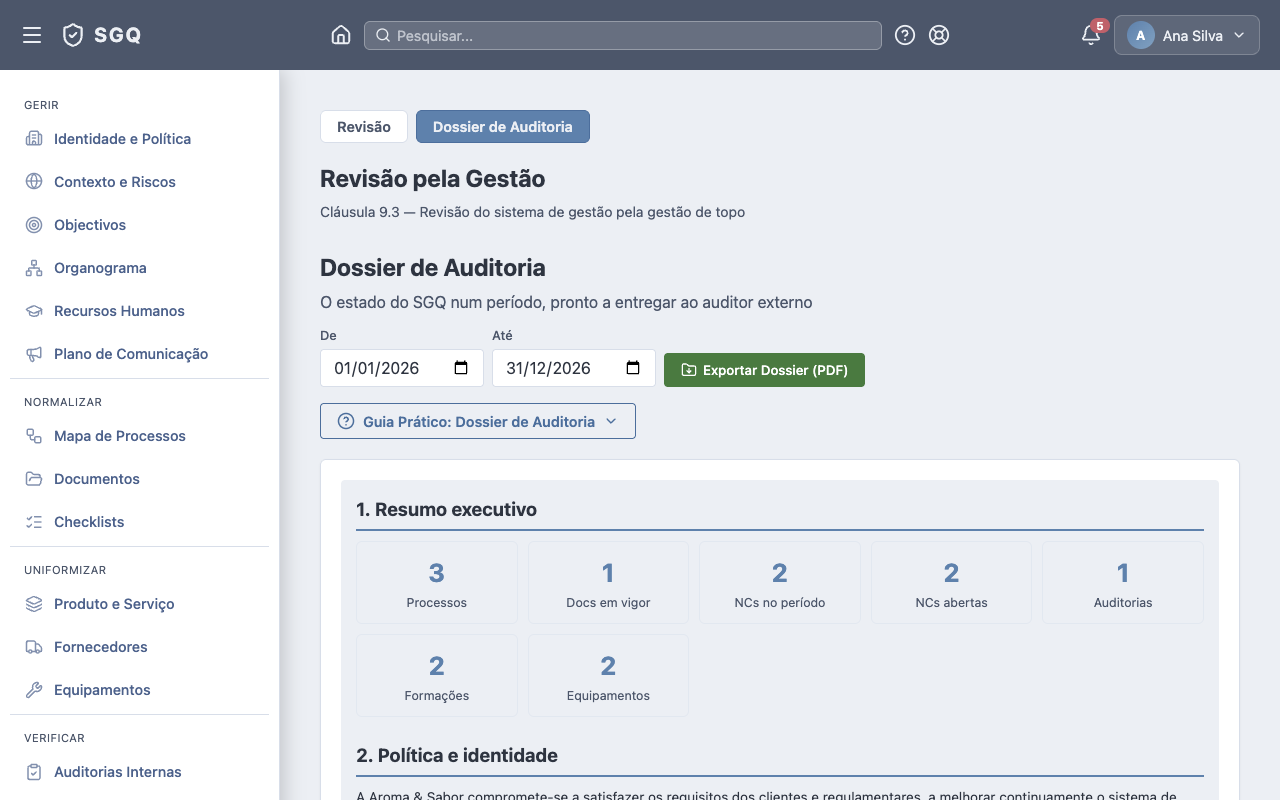Open calendar picker on Até date field

(x=633, y=368)
